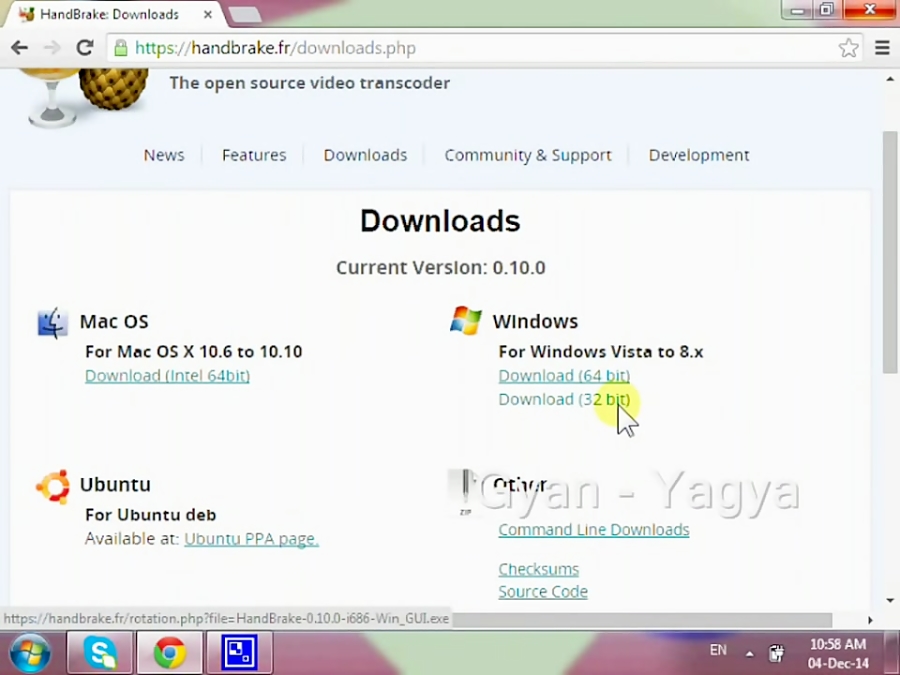This screenshot has width=900, height=675.
Task: Open Skype from the taskbar
Action: (99, 652)
